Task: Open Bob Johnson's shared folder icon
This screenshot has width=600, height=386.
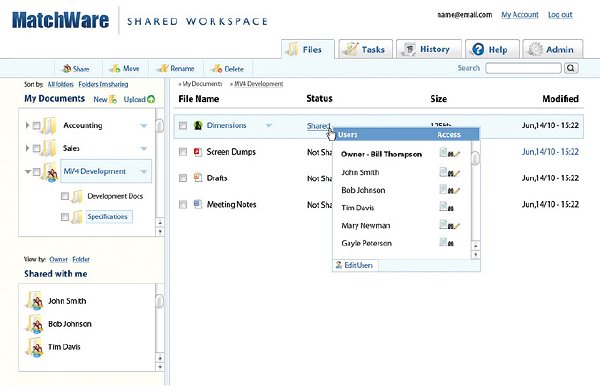Action: 34,324
